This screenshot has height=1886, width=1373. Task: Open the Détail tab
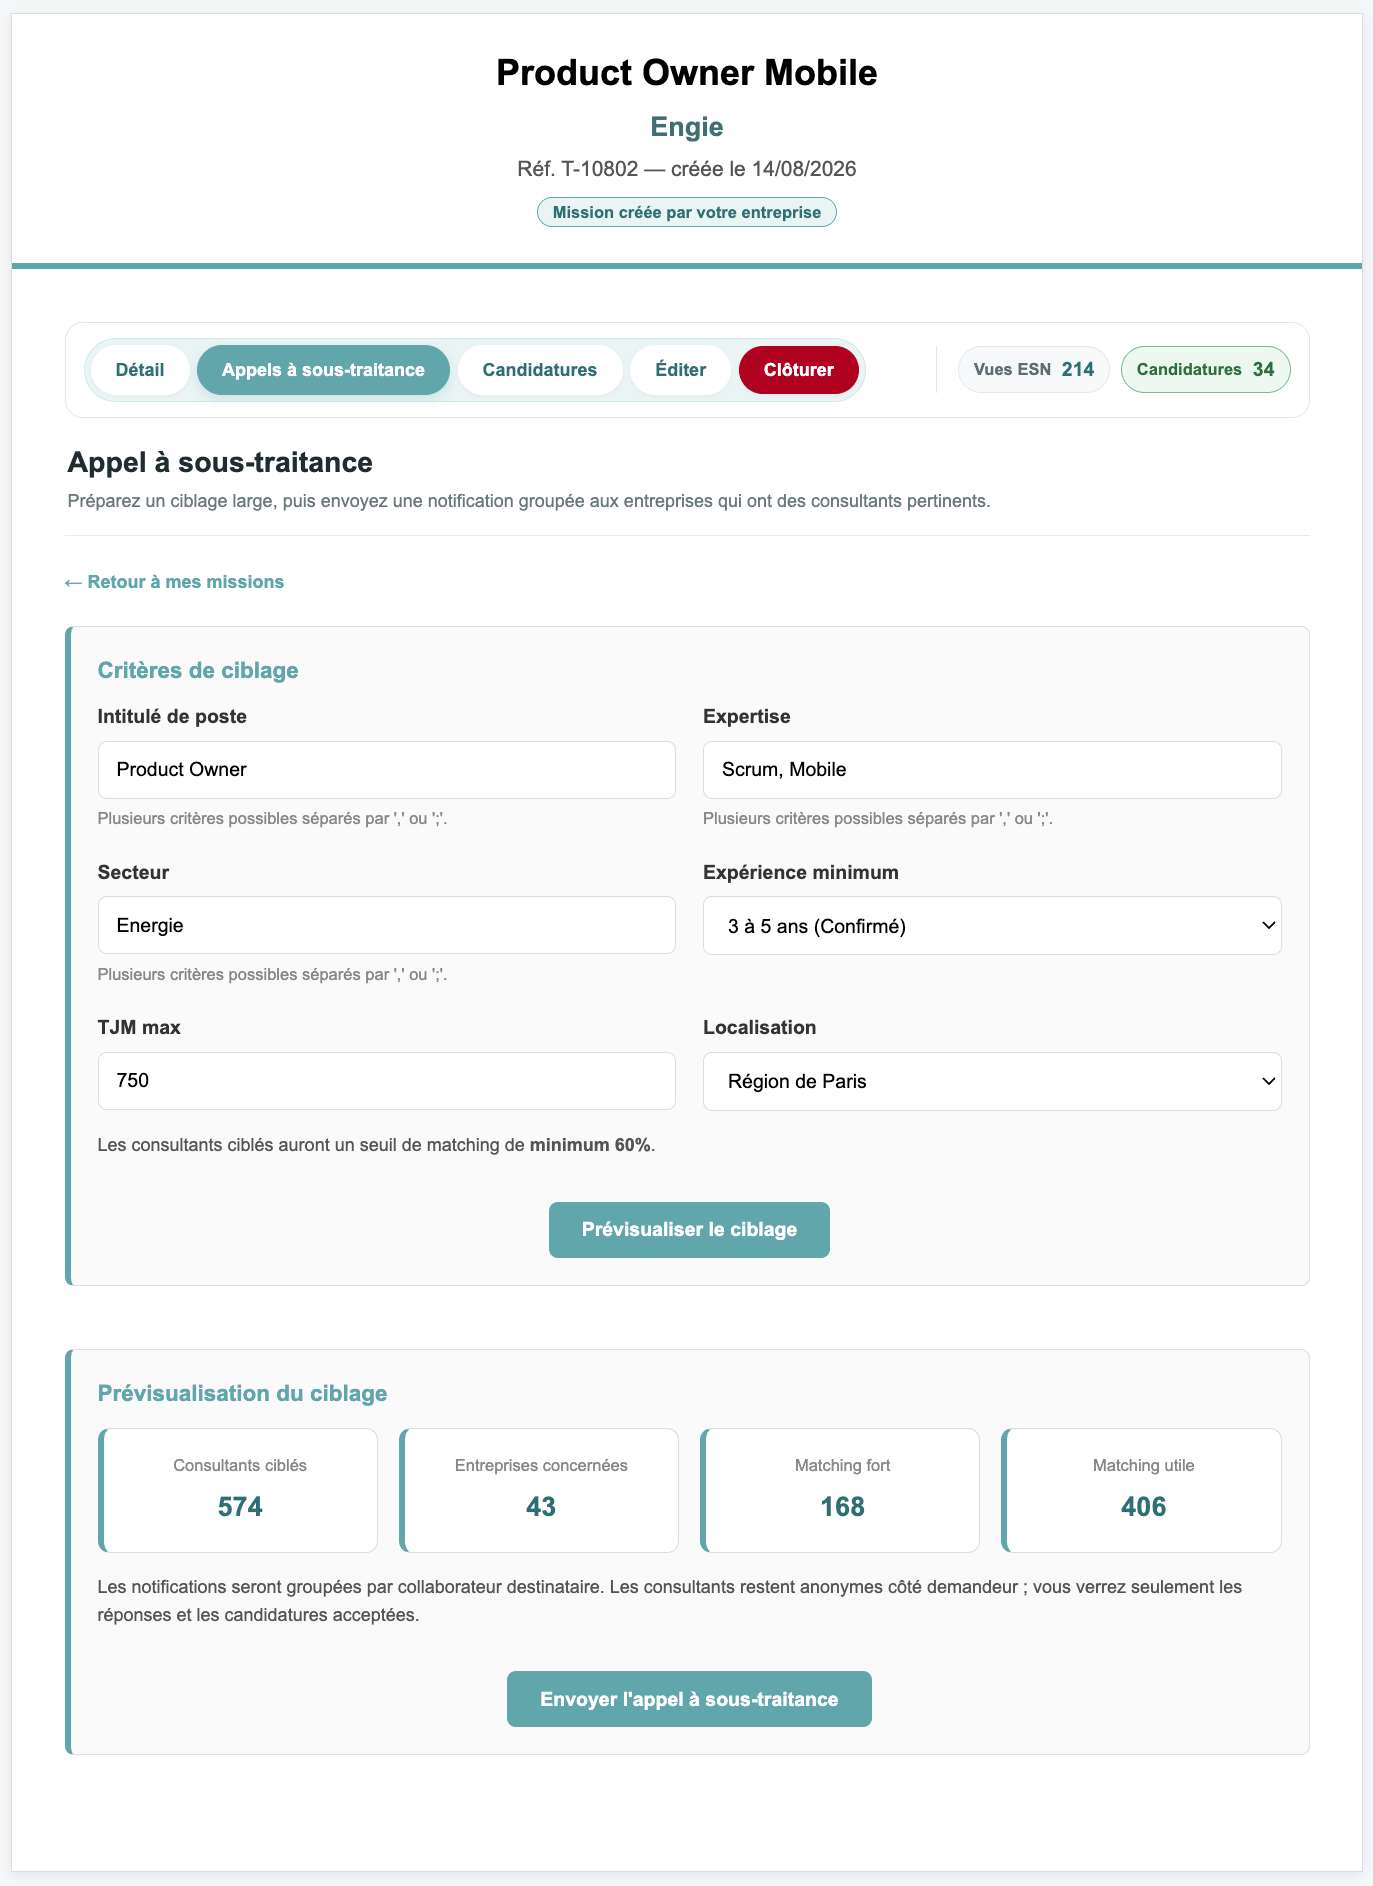(x=140, y=370)
